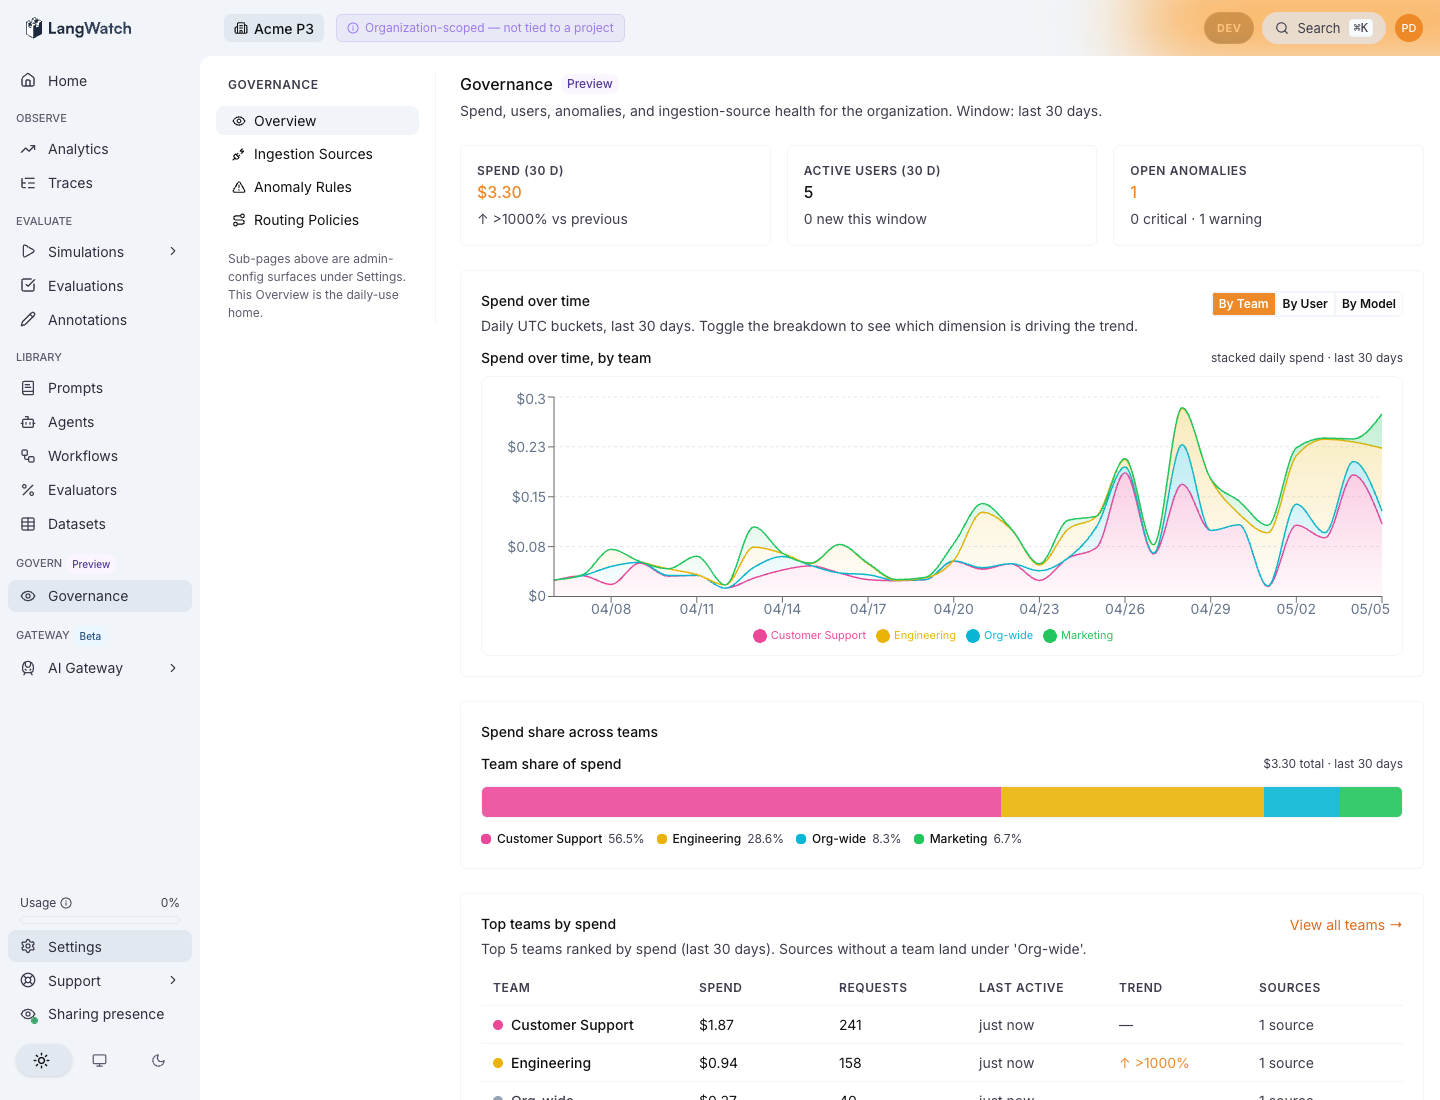Expand the AI Gateway chevron
Screen dimensions: 1440x1100
point(173,668)
